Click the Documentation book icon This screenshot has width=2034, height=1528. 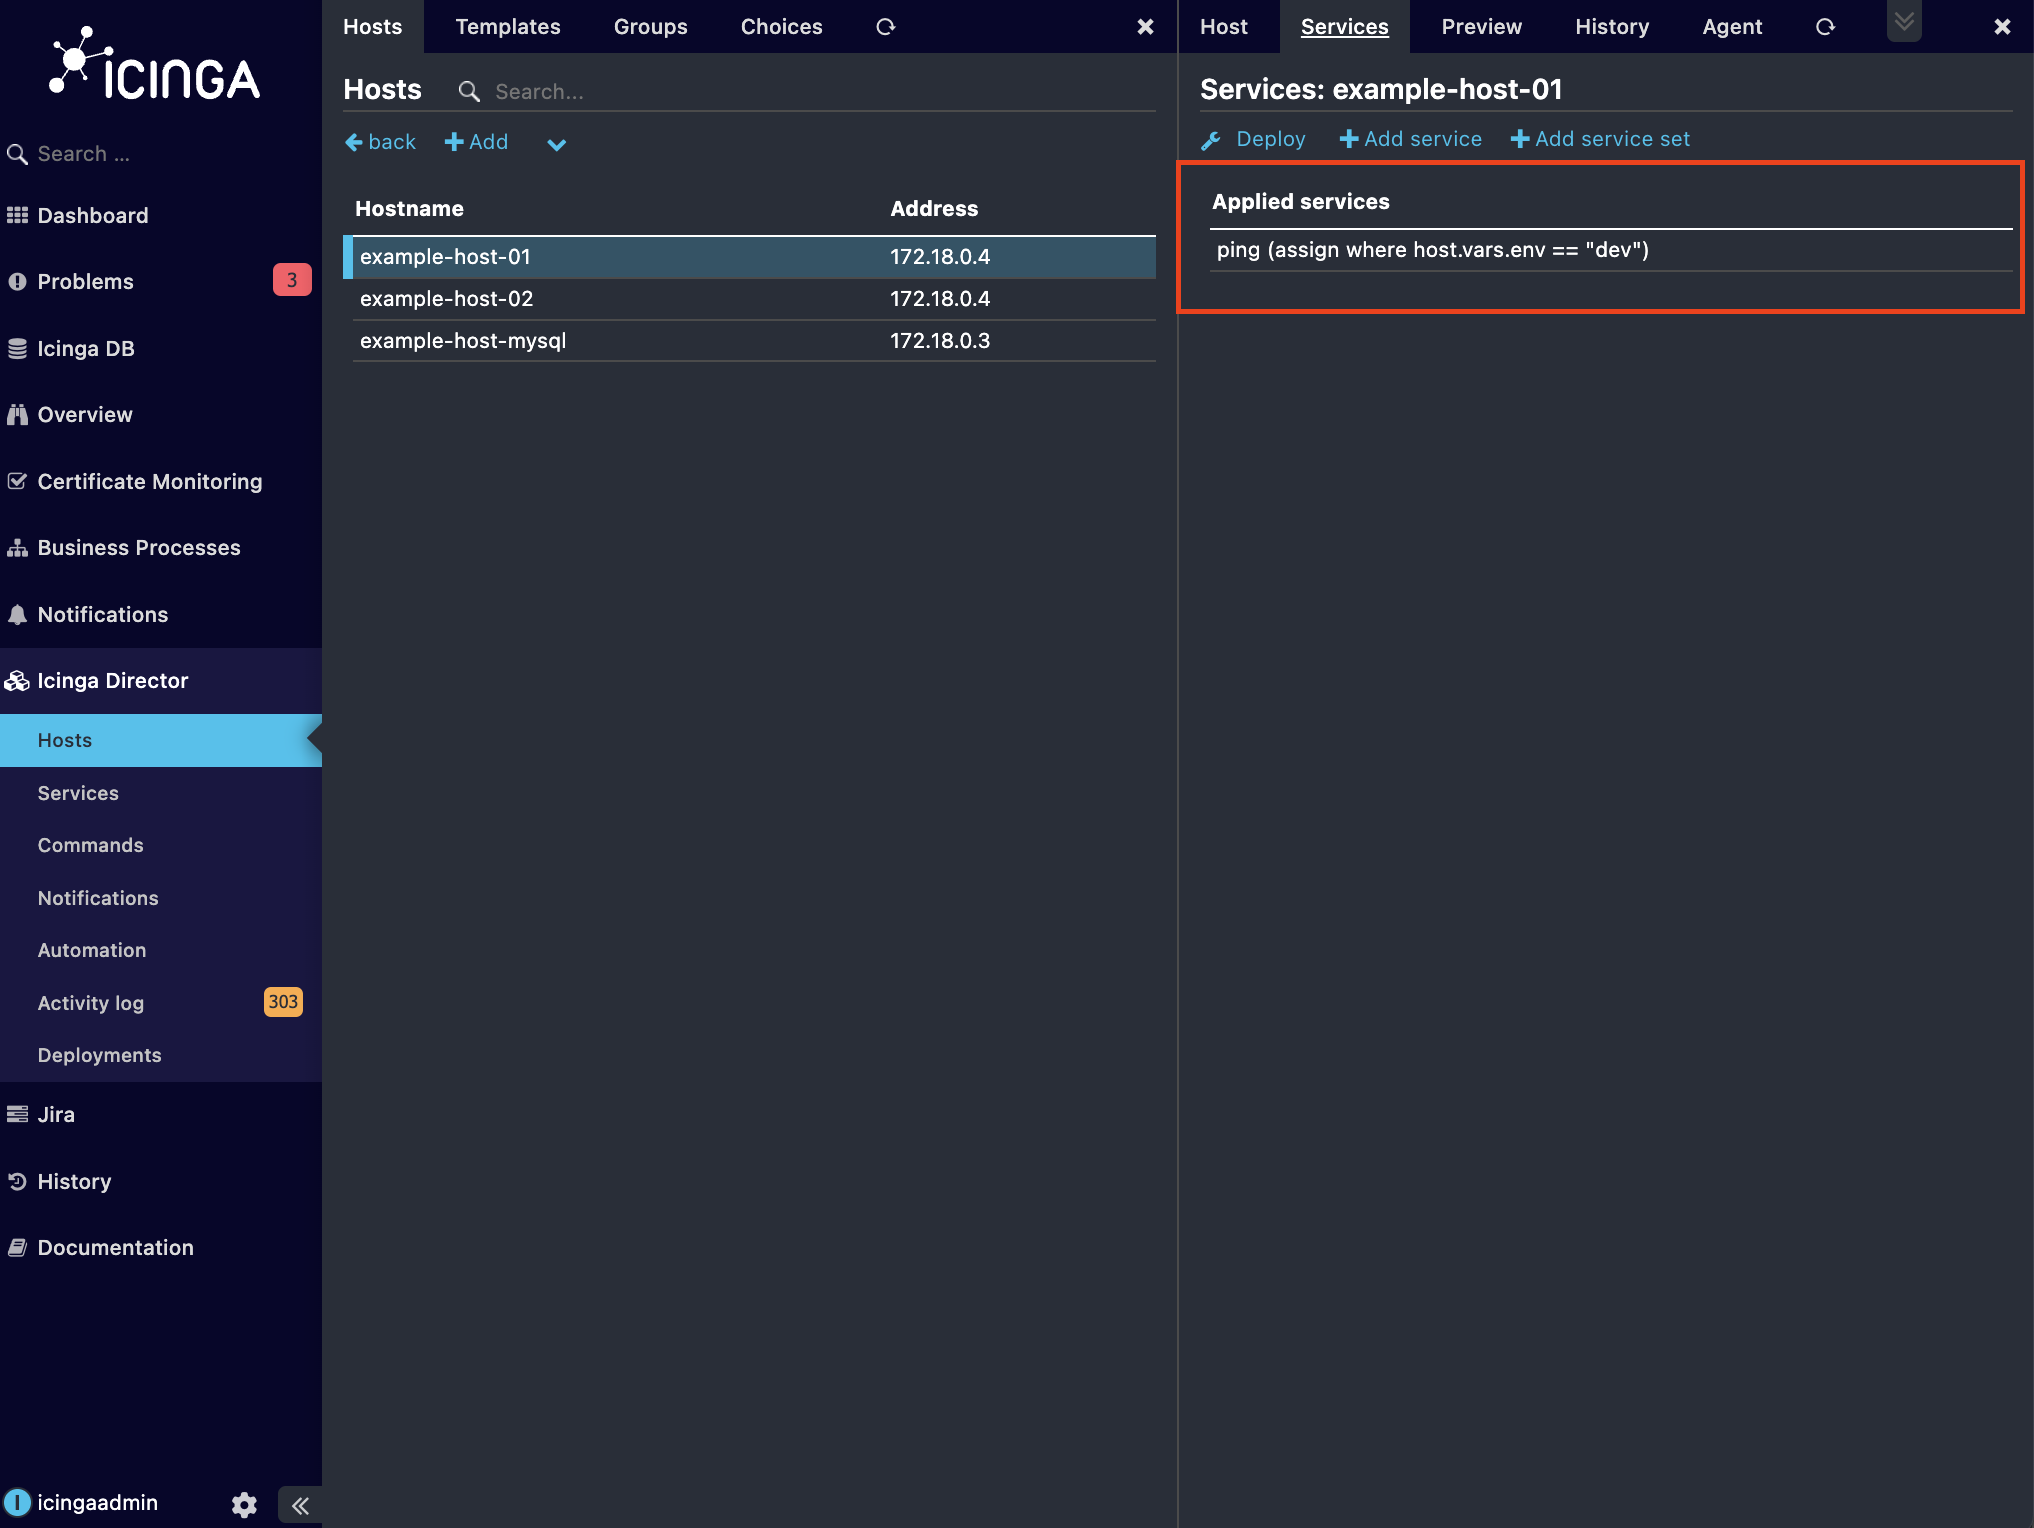click(17, 1247)
